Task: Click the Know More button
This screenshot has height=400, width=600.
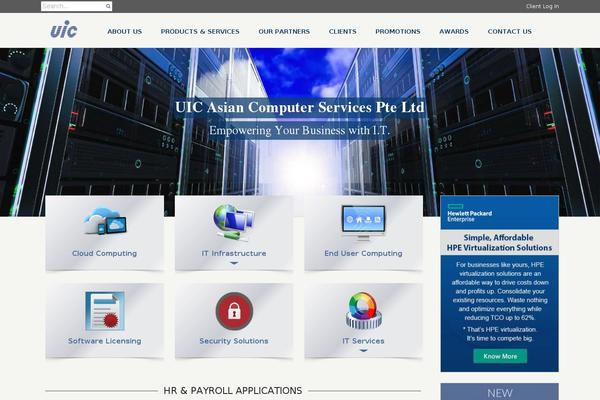Action: point(500,356)
